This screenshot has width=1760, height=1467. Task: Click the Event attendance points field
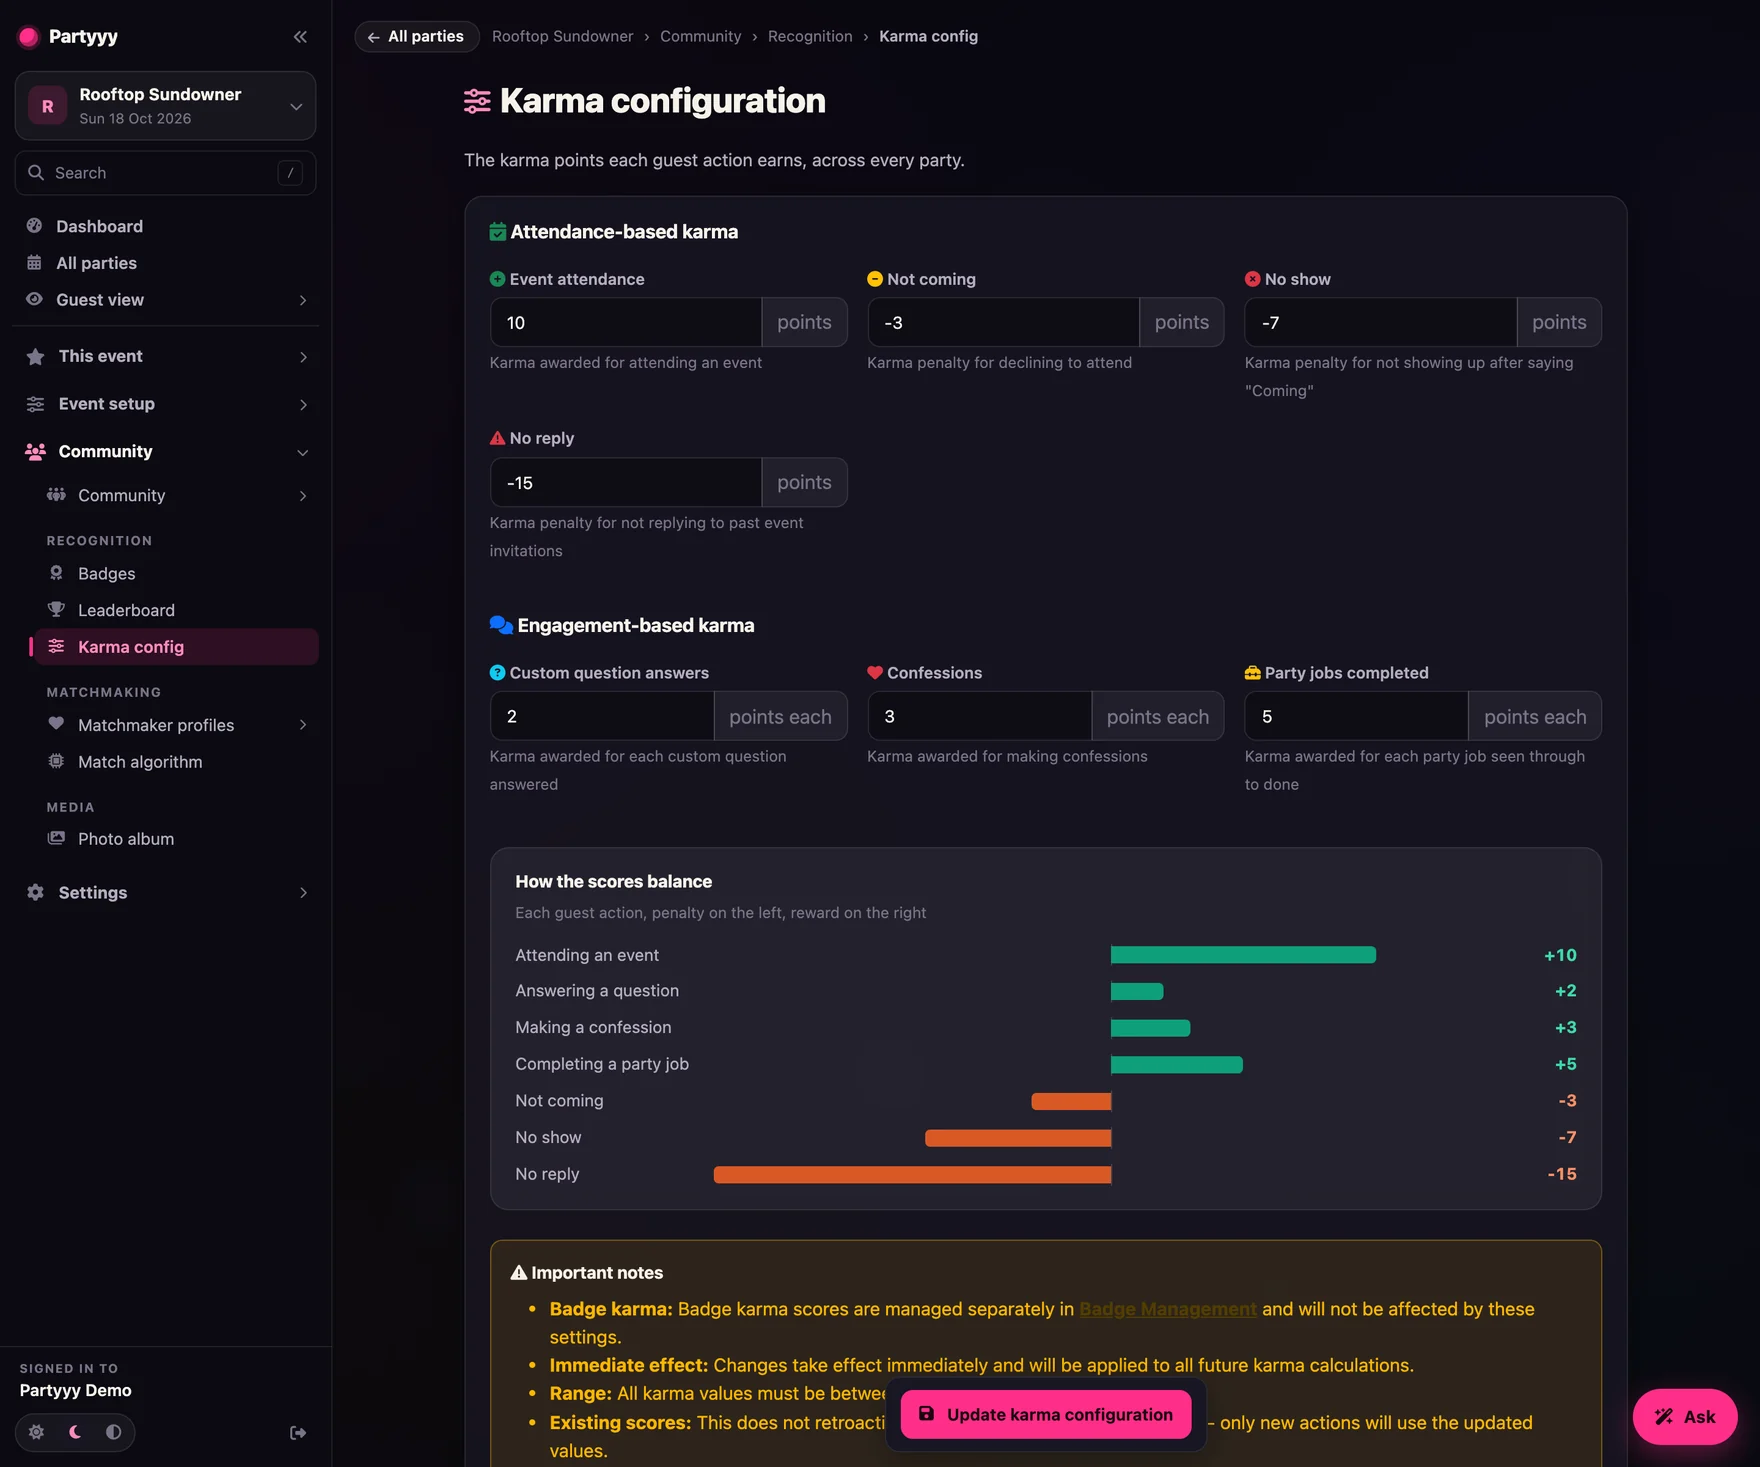click(626, 322)
